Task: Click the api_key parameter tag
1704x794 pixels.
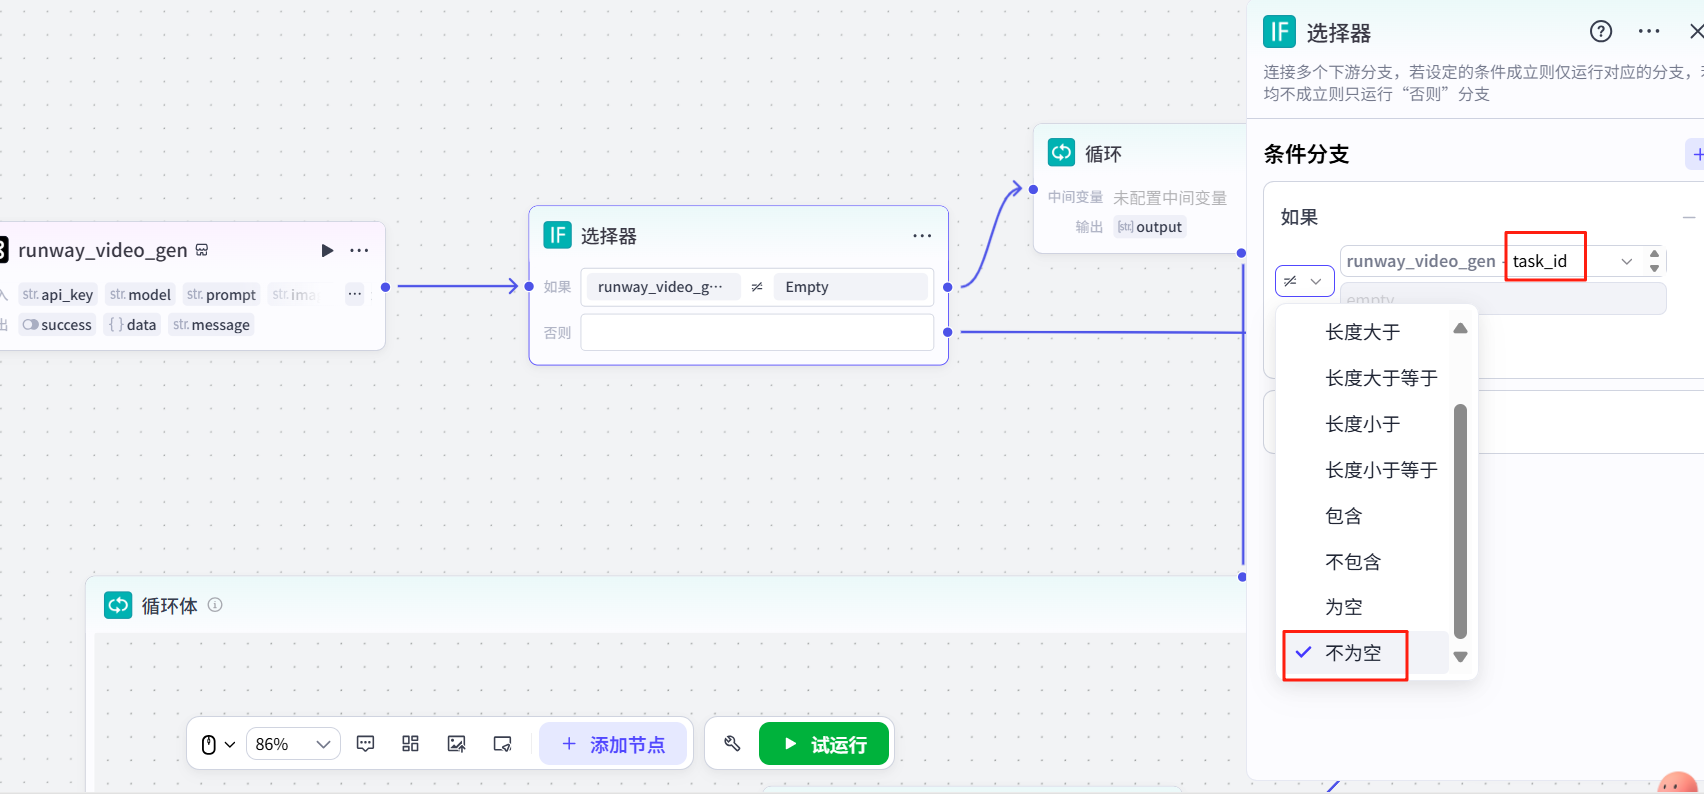Action: coord(57,295)
